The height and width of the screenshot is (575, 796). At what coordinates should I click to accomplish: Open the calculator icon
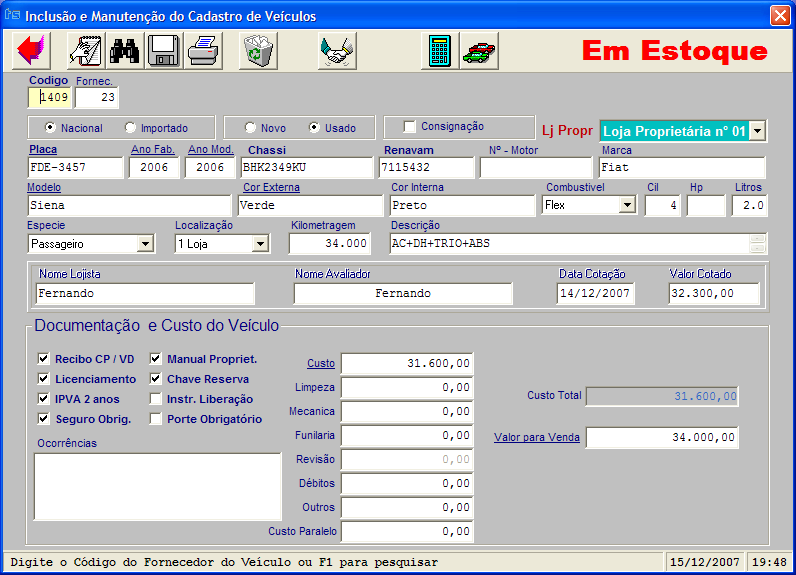pos(440,50)
